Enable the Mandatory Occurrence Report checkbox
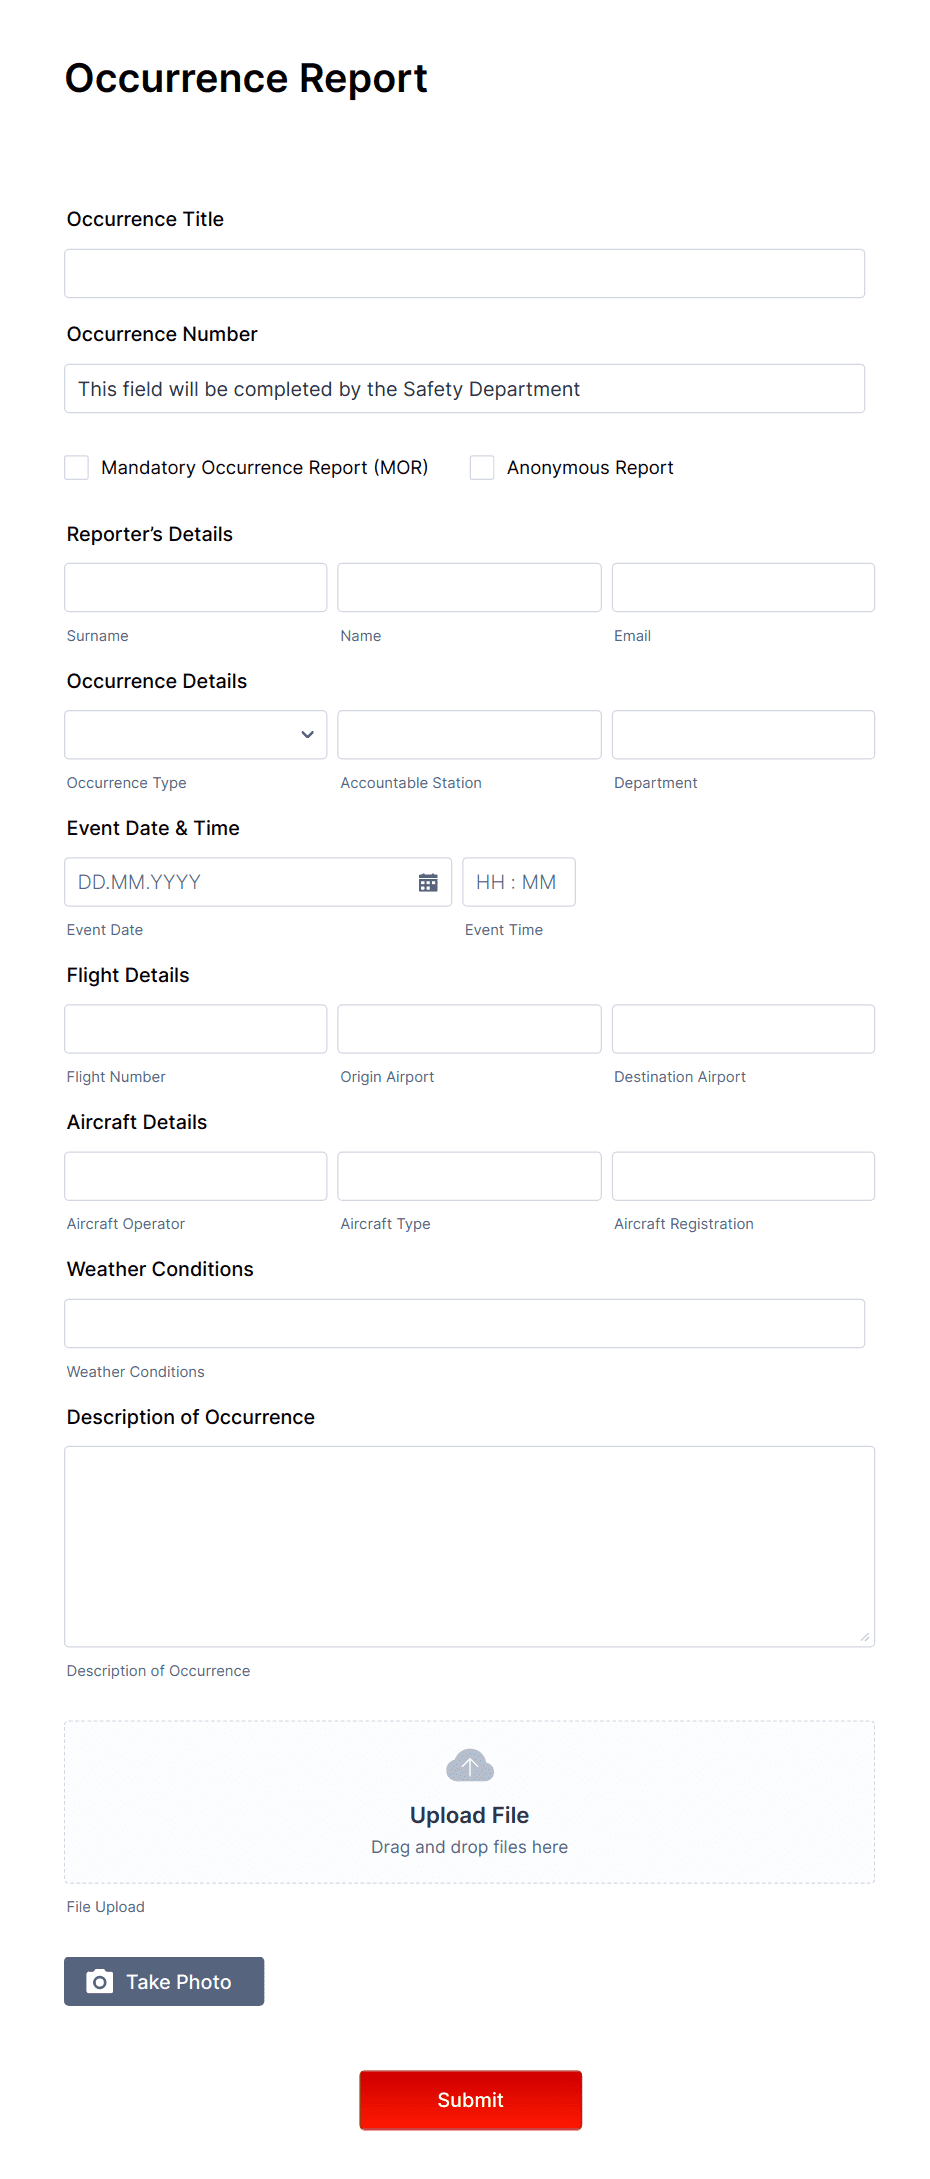930x2179 pixels. 77,467
